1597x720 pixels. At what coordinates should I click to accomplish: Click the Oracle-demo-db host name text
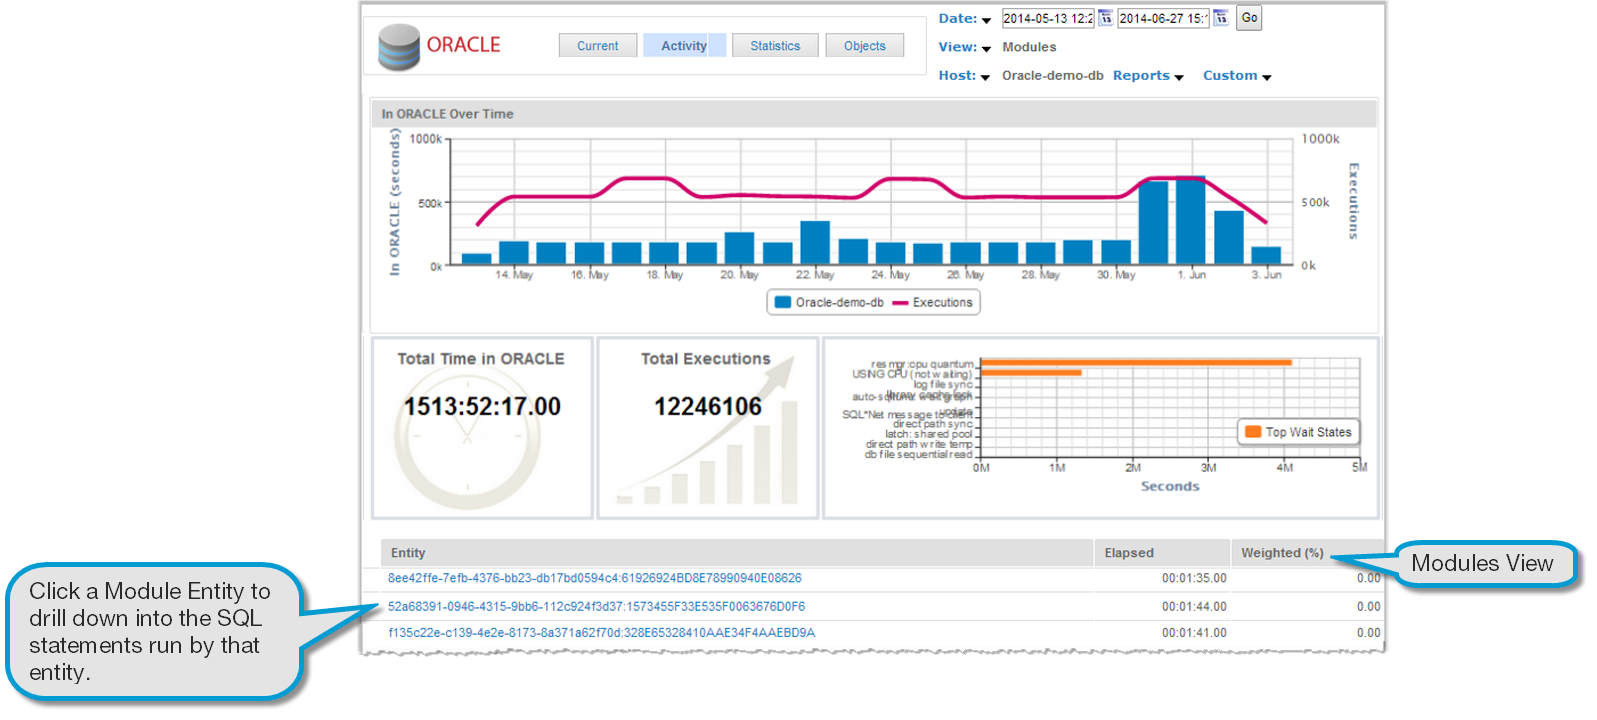click(x=1053, y=76)
